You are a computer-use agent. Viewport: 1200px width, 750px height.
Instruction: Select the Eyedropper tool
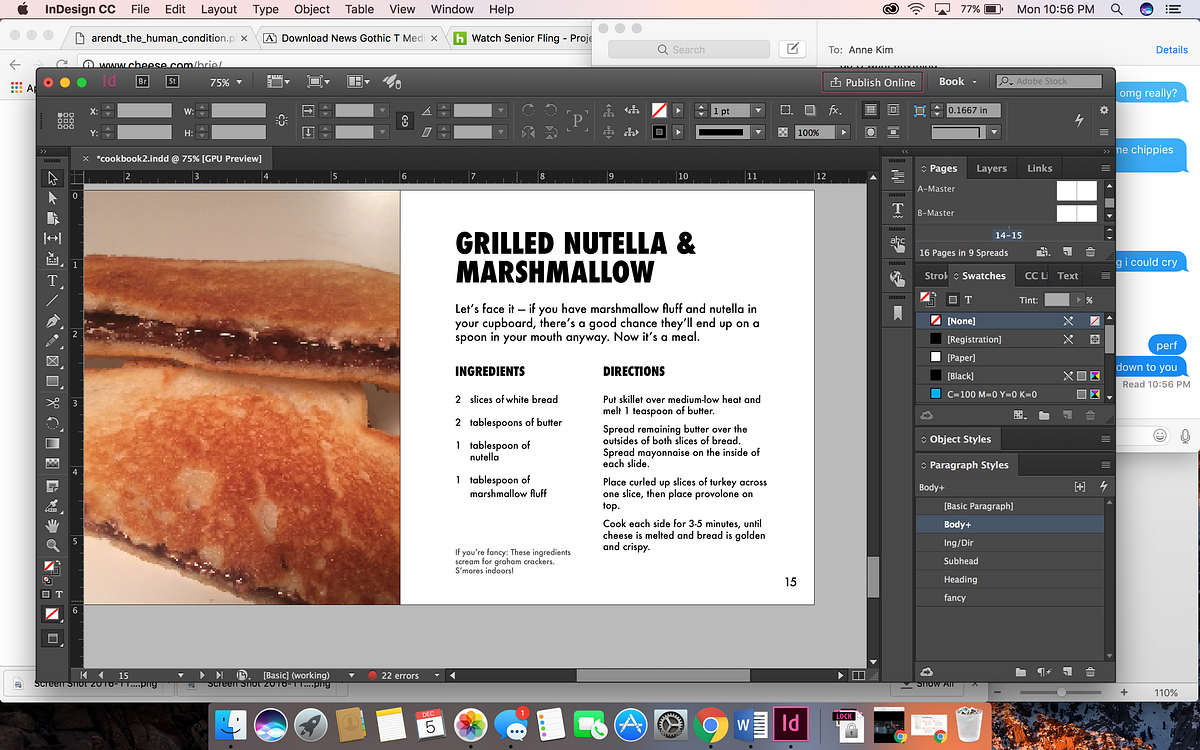coord(53,505)
